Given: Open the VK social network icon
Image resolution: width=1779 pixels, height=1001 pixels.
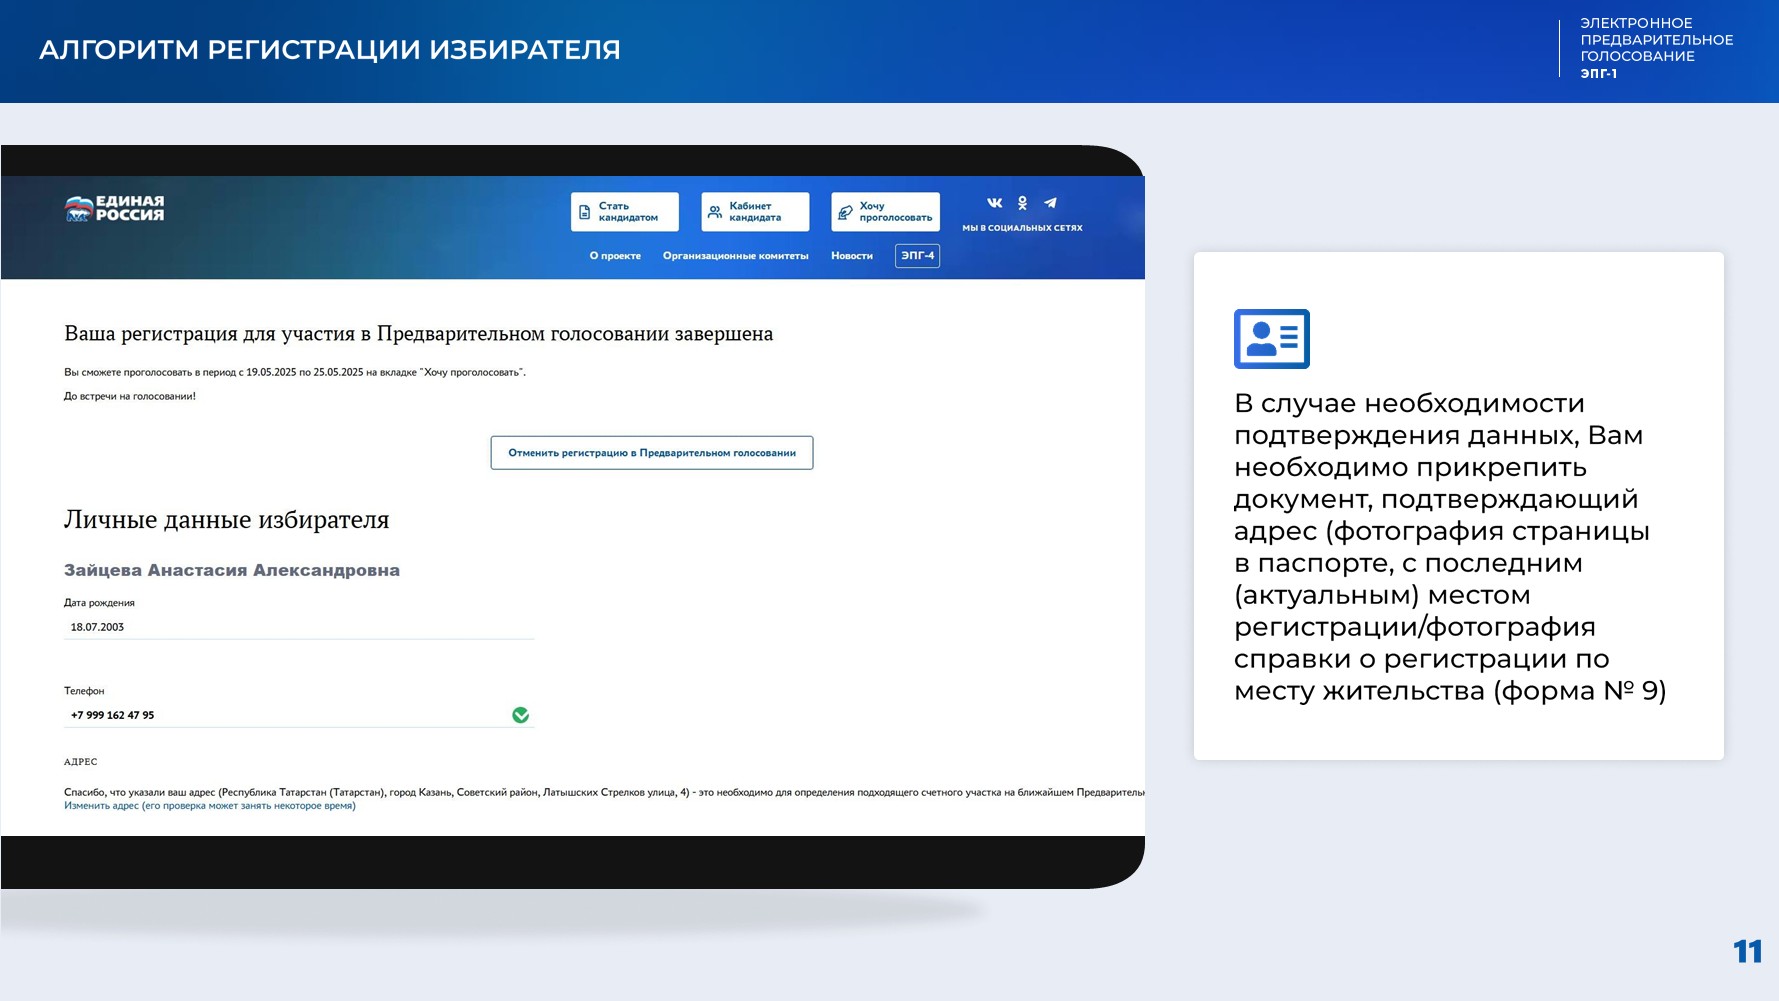Looking at the screenshot, I should (994, 203).
